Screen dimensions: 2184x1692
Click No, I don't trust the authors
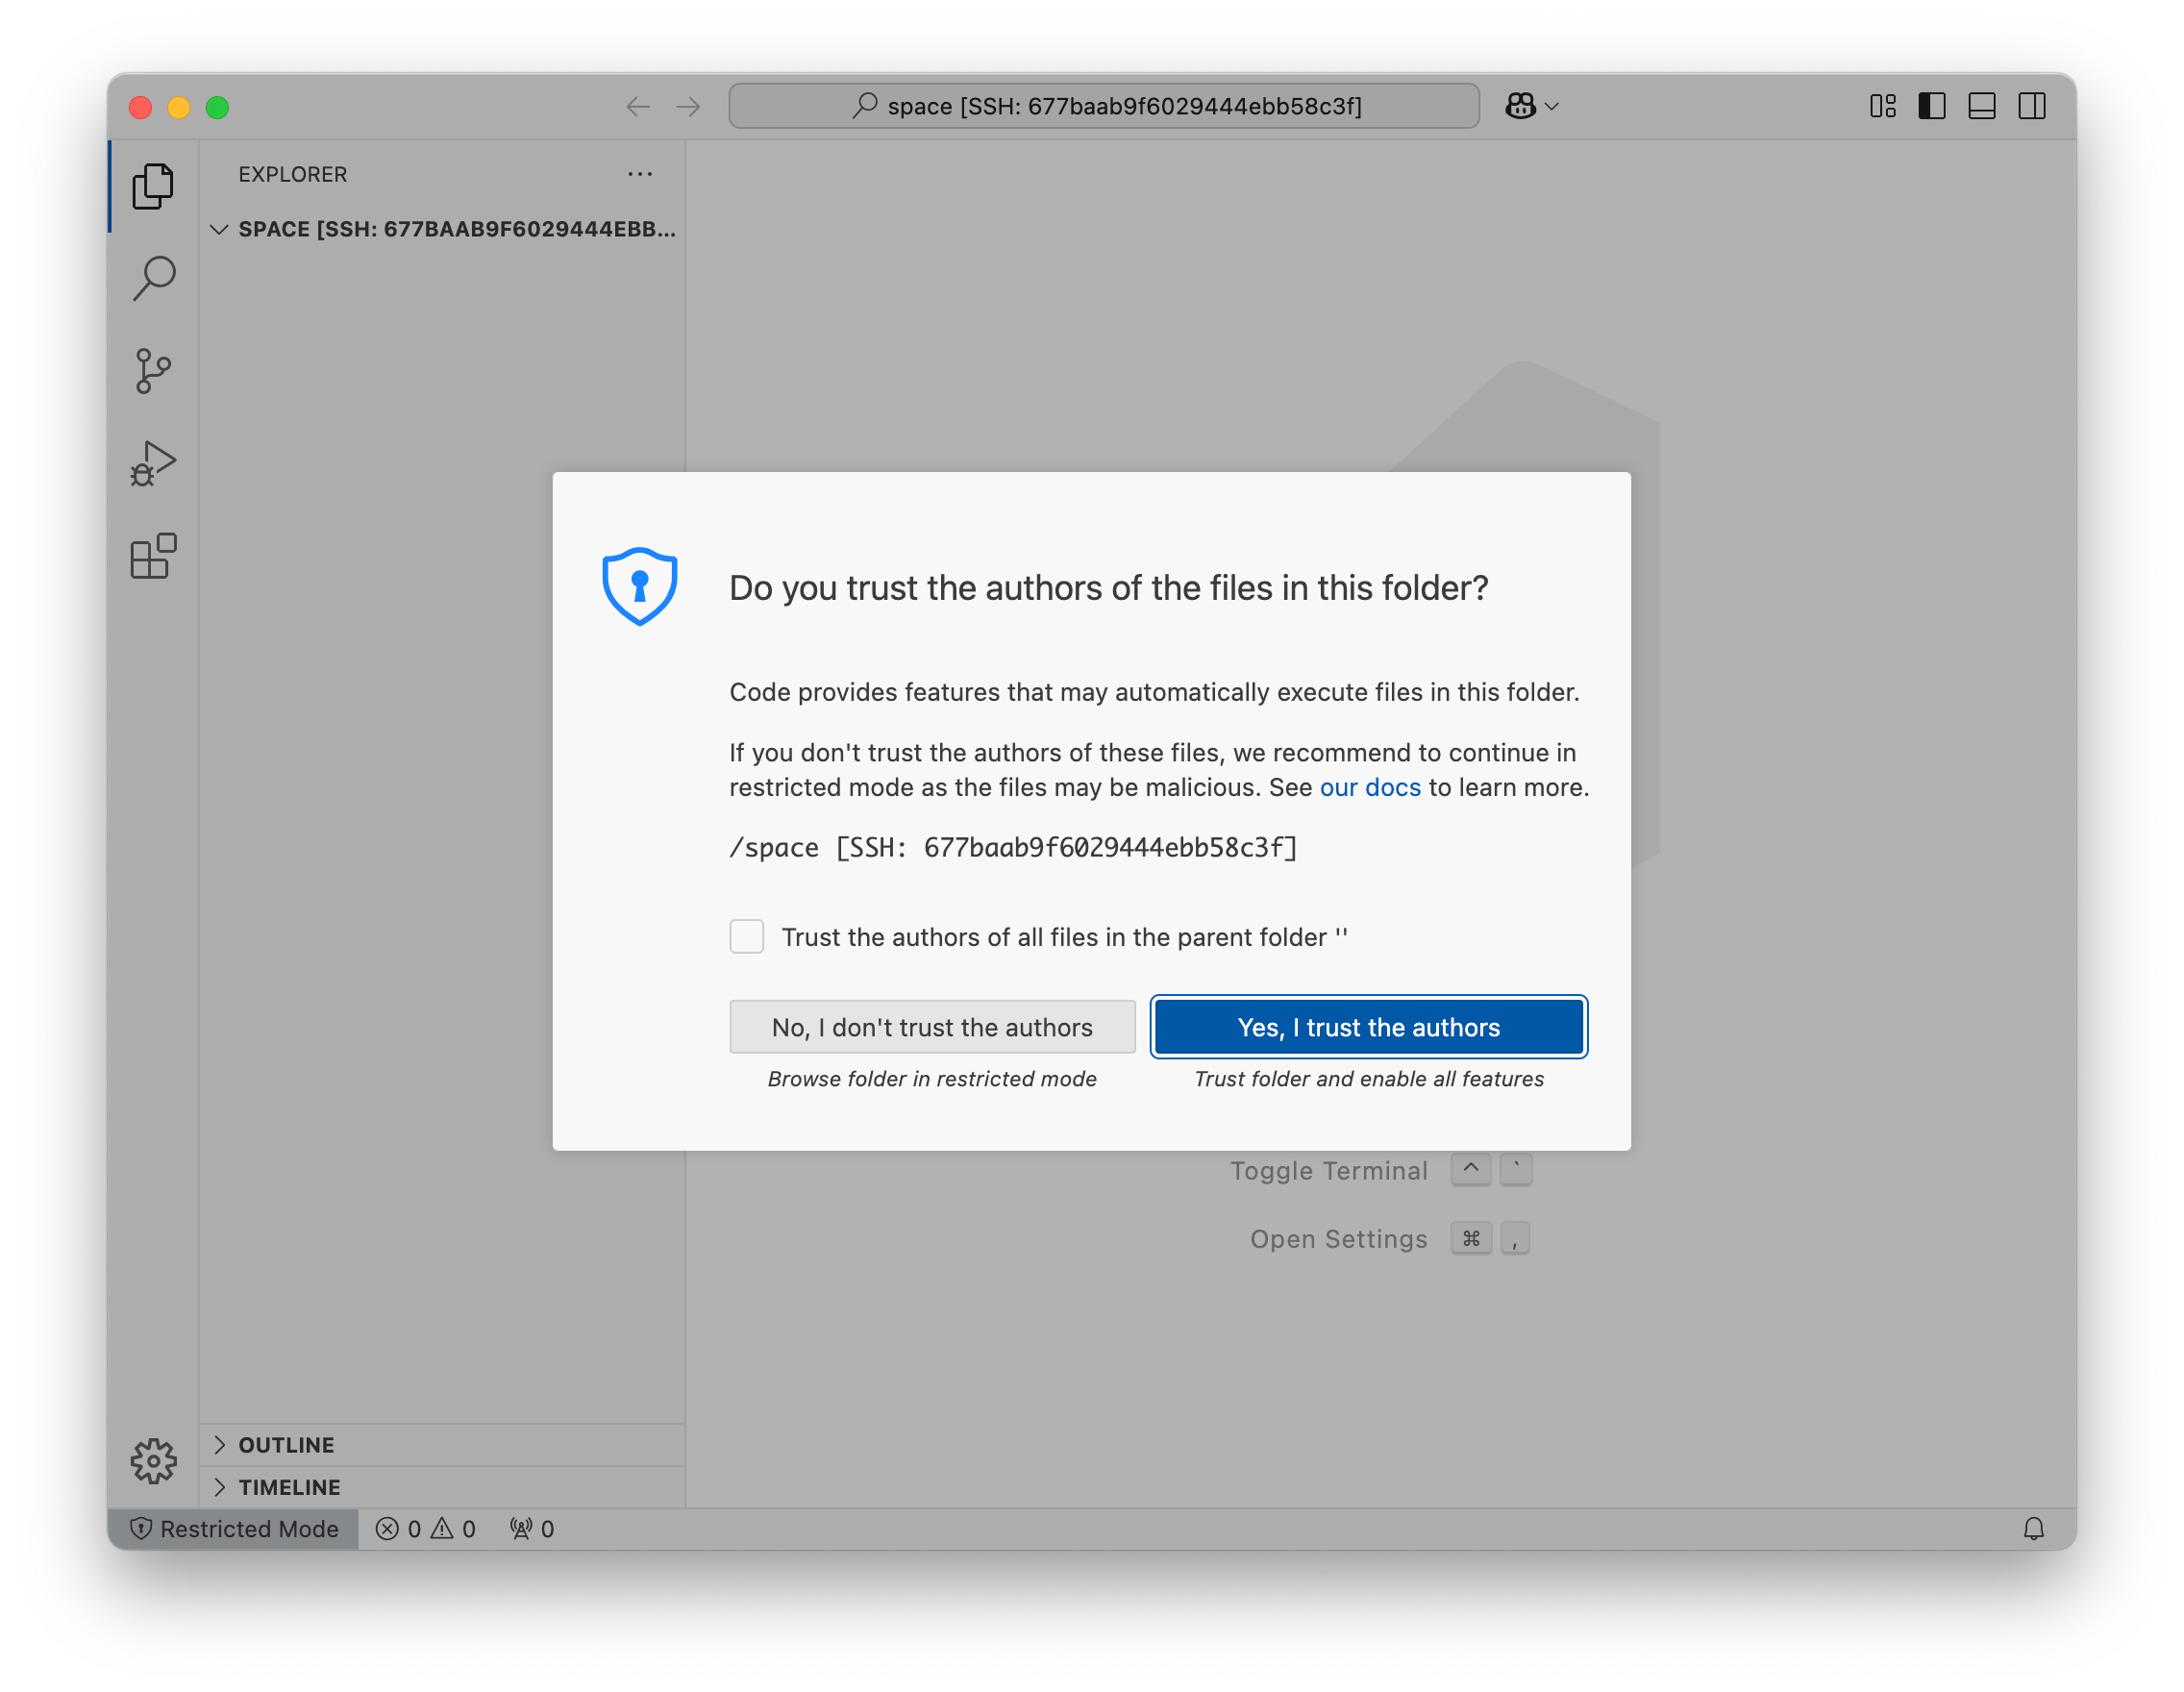932,1027
